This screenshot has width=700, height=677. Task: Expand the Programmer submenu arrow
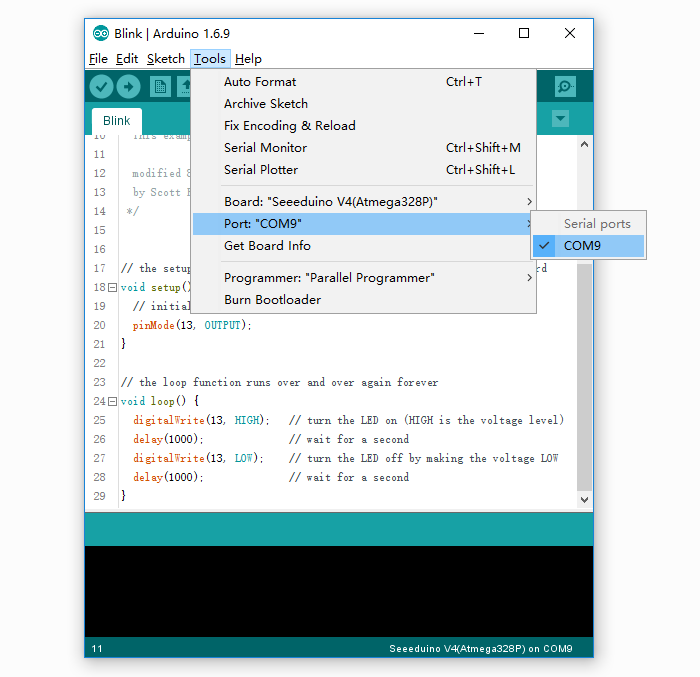[x=529, y=278]
